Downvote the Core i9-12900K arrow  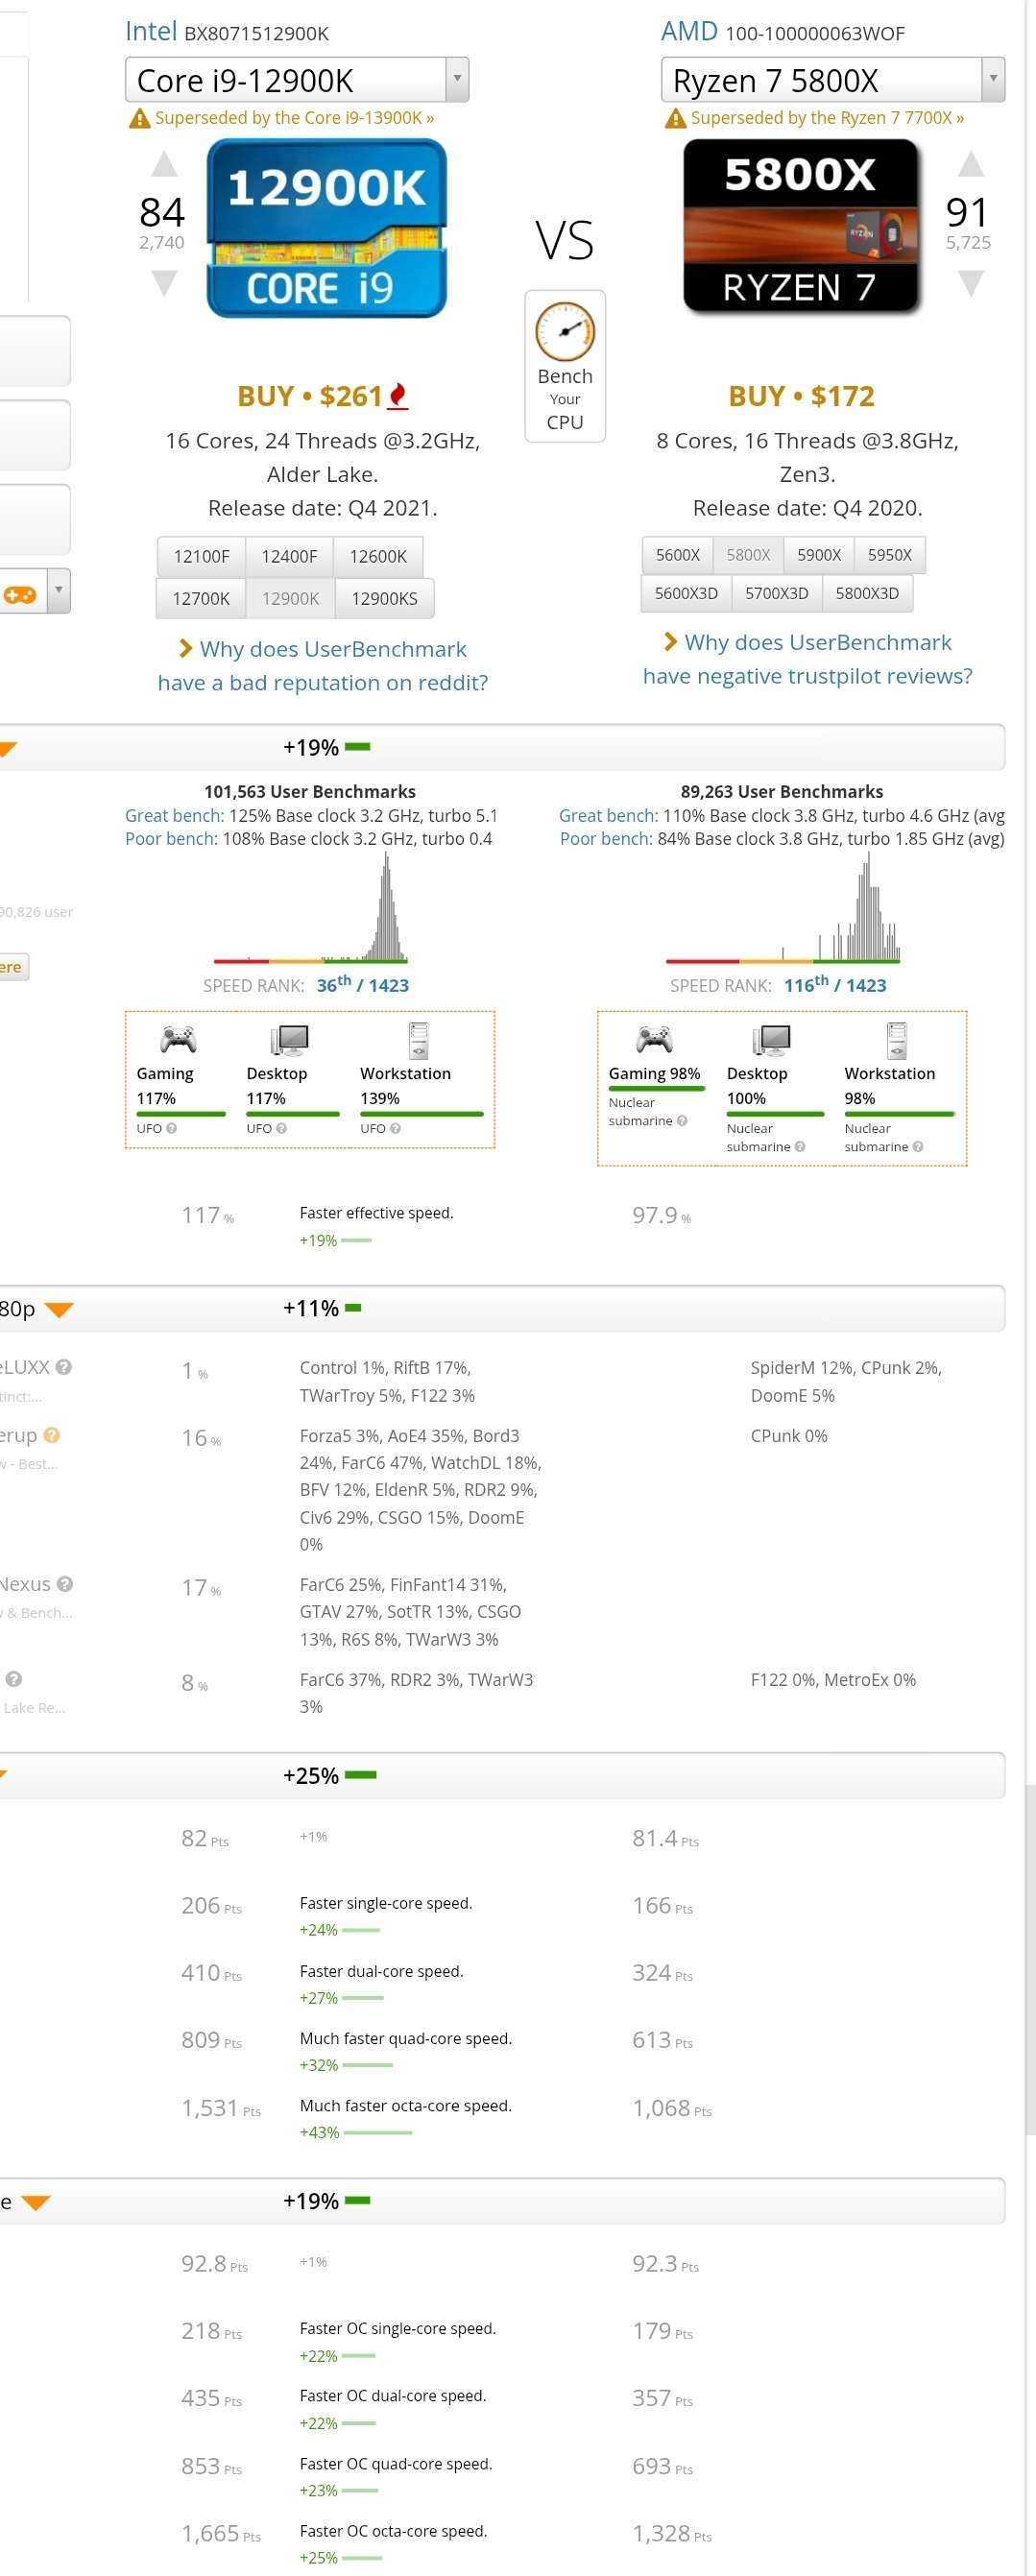164,284
